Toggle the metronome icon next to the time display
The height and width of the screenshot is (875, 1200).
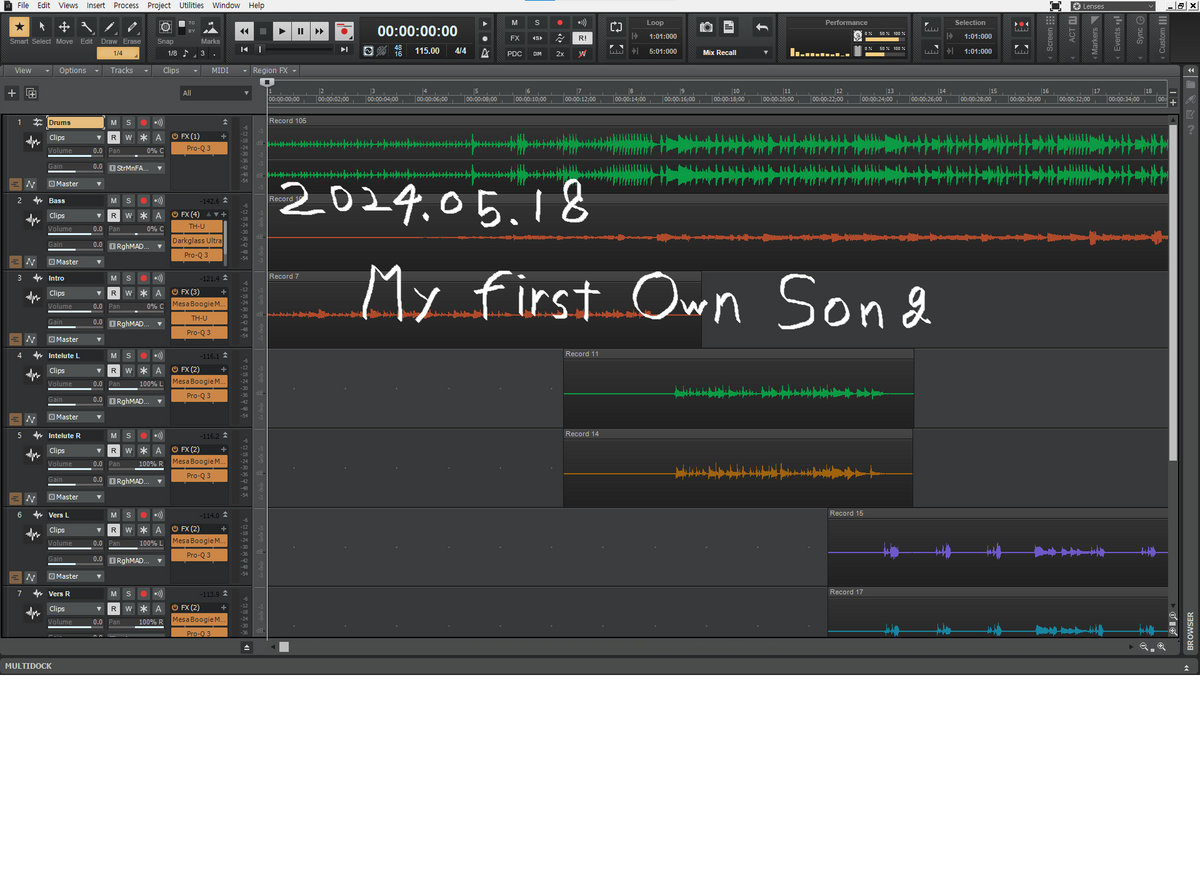(485, 51)
